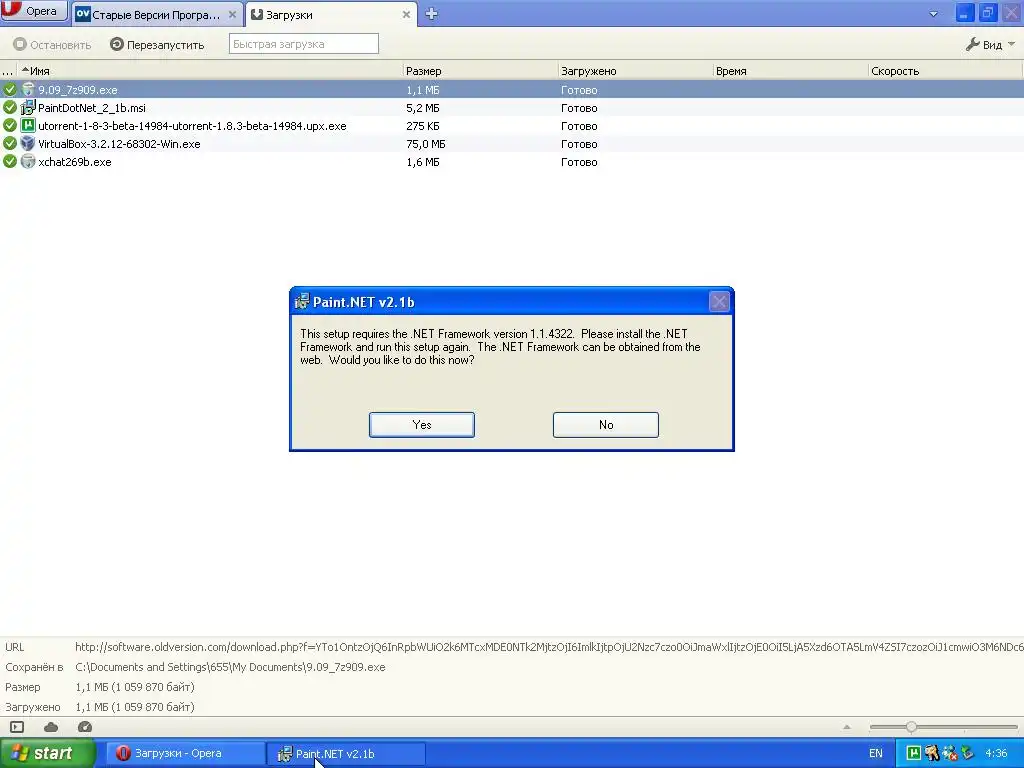Click Yes in the Paint.NET setup dialog
1024x768 pixels.
pyautogui.click(x=422, y=424)
